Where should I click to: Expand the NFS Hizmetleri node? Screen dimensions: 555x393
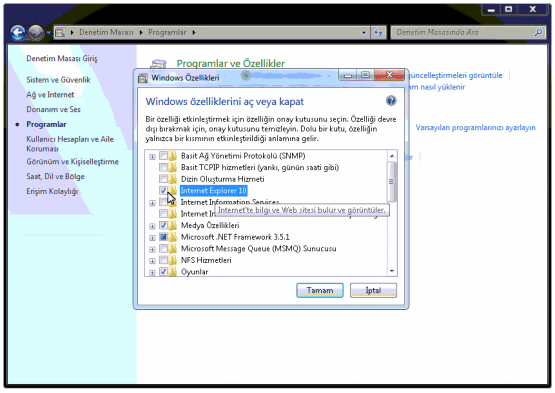[x=152, y=261]
